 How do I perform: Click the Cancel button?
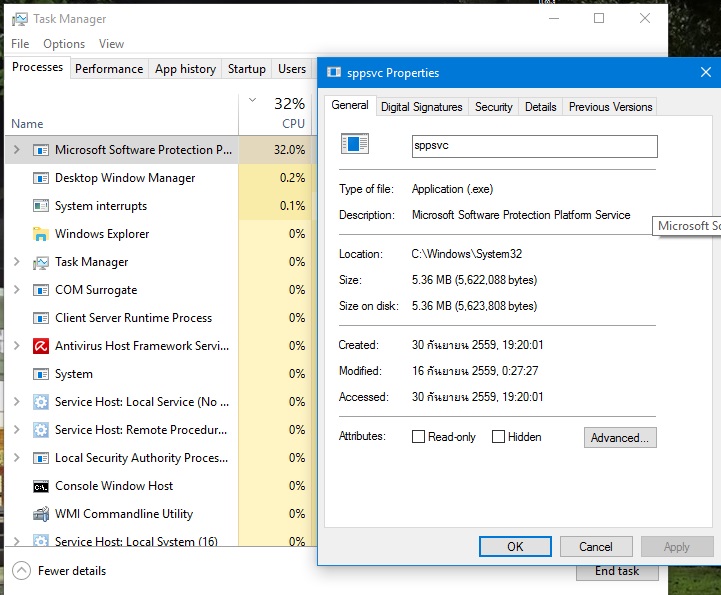[x=596, y=546]
